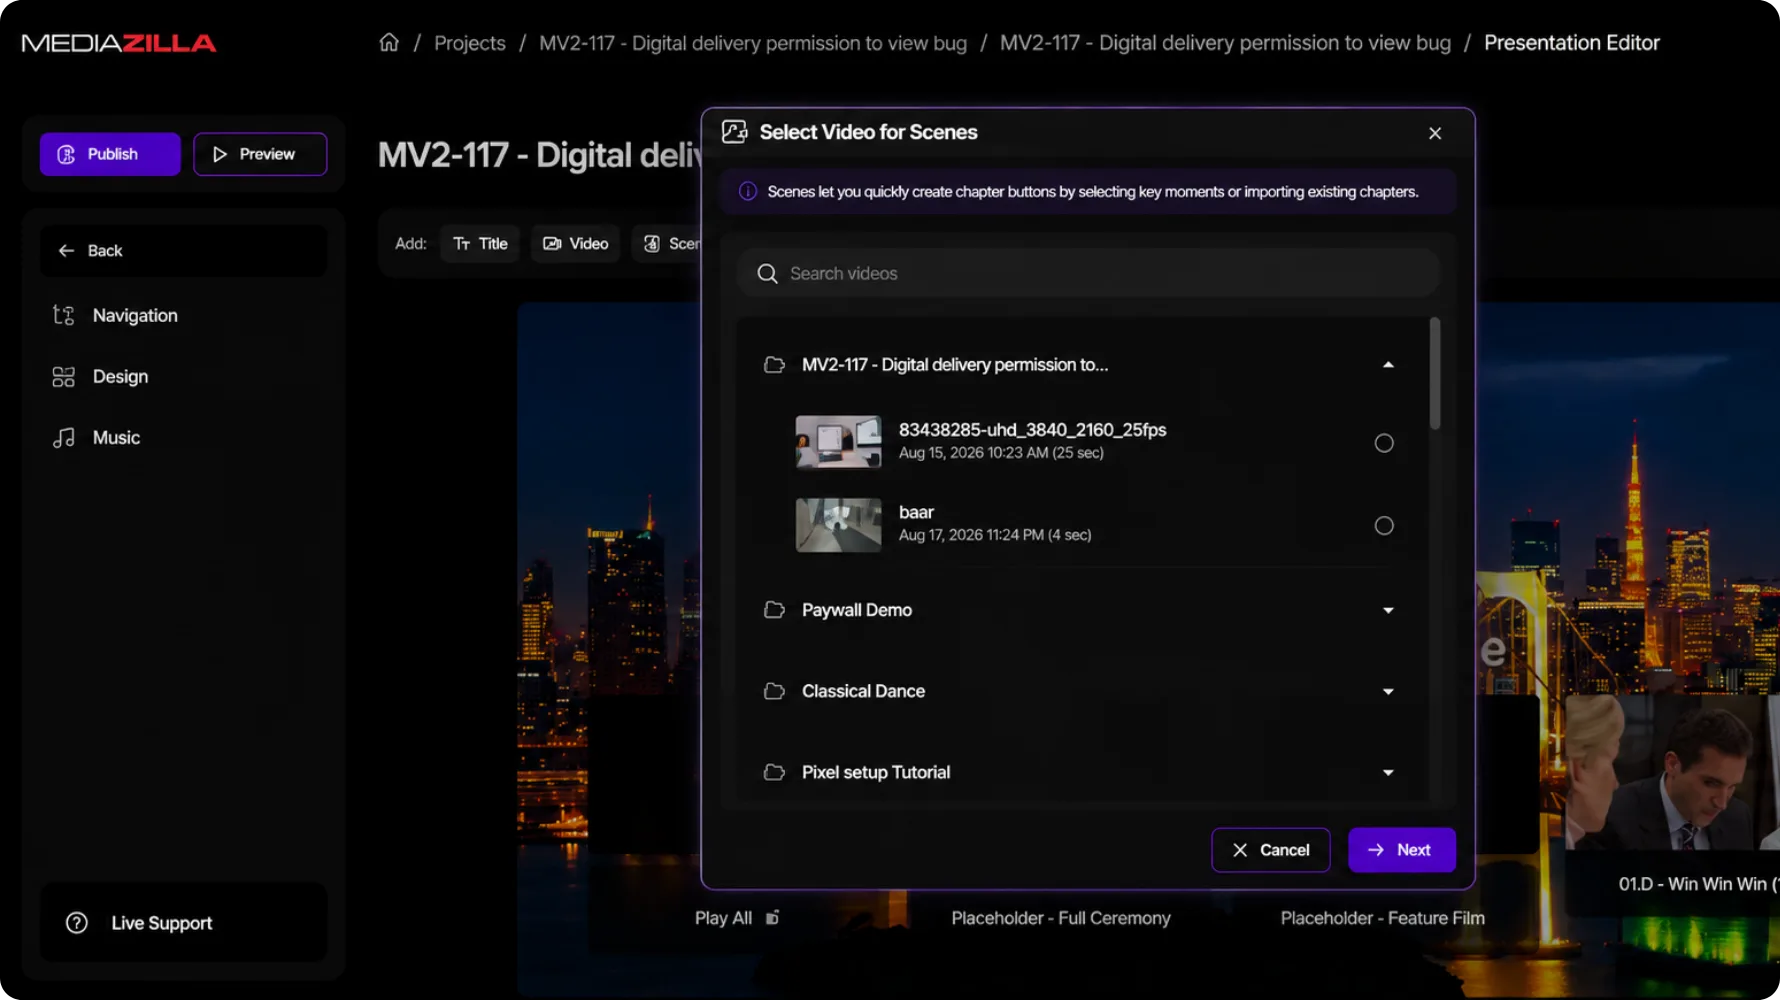The width and height of the screenshot is (1780, 1000).
Task: Click the info icon in scenes hint
Action: point(747,191)
